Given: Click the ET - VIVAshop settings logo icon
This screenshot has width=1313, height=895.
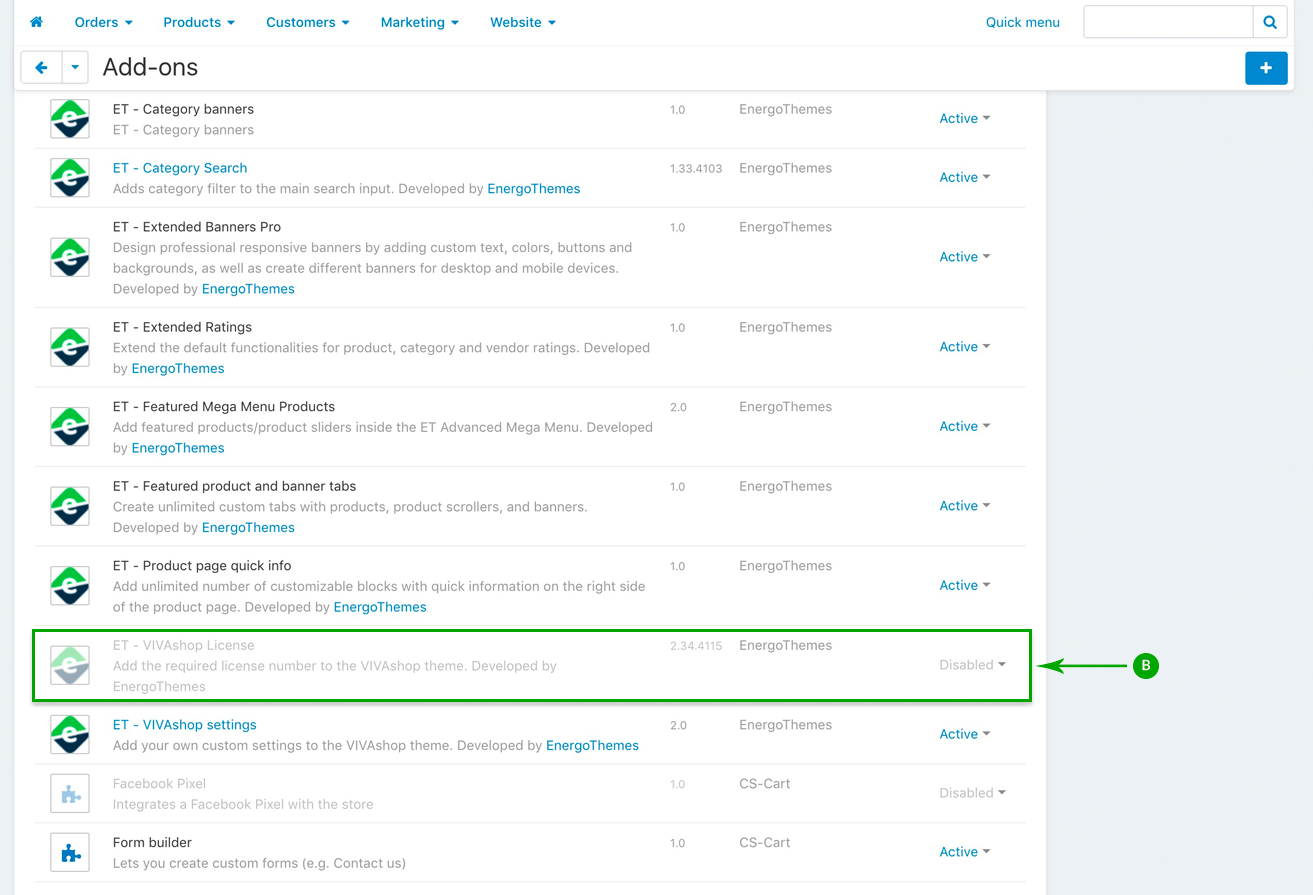Looking at the screenshot, I should click(70, 734).
